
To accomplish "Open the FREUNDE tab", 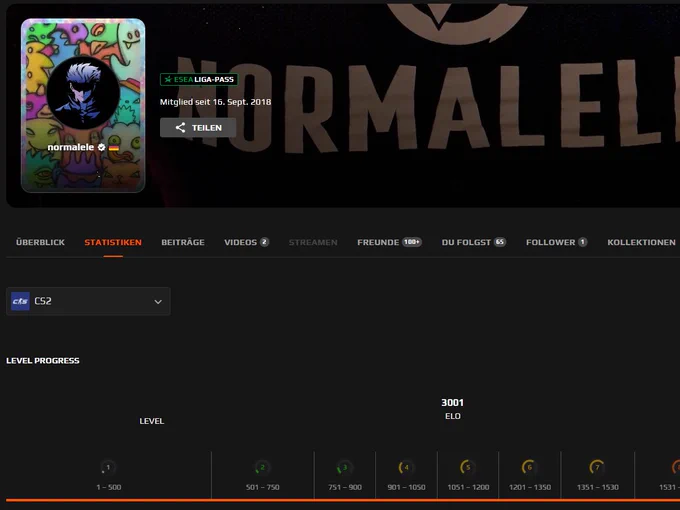I will [x=389, y=242].
